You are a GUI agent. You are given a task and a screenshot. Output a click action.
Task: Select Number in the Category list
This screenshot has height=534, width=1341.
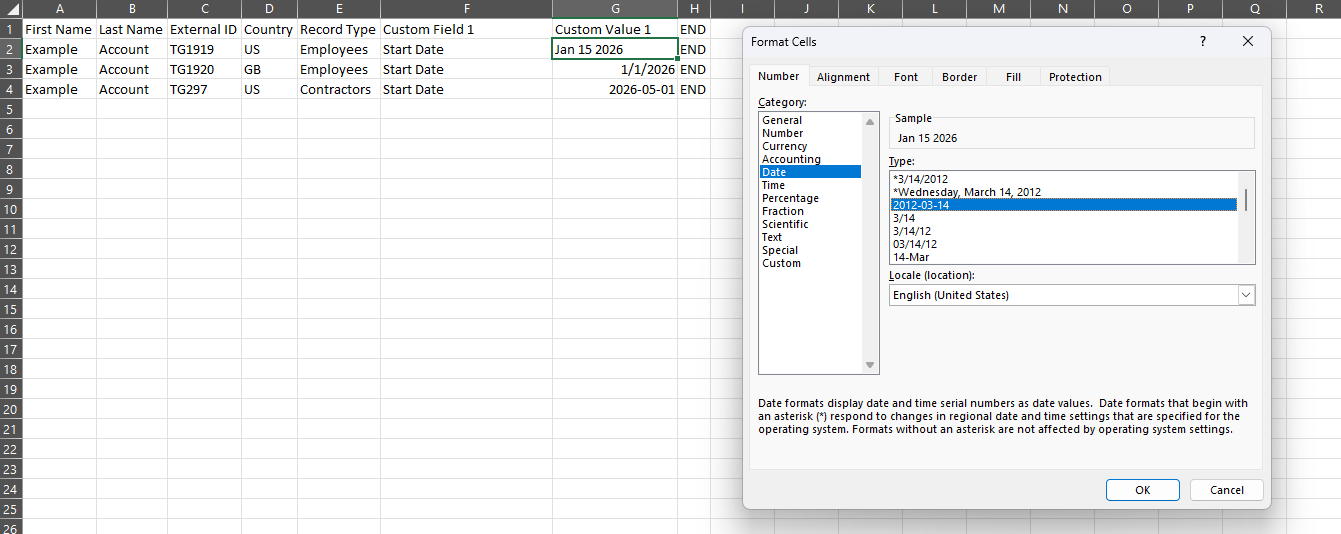[x=810, y=133]
